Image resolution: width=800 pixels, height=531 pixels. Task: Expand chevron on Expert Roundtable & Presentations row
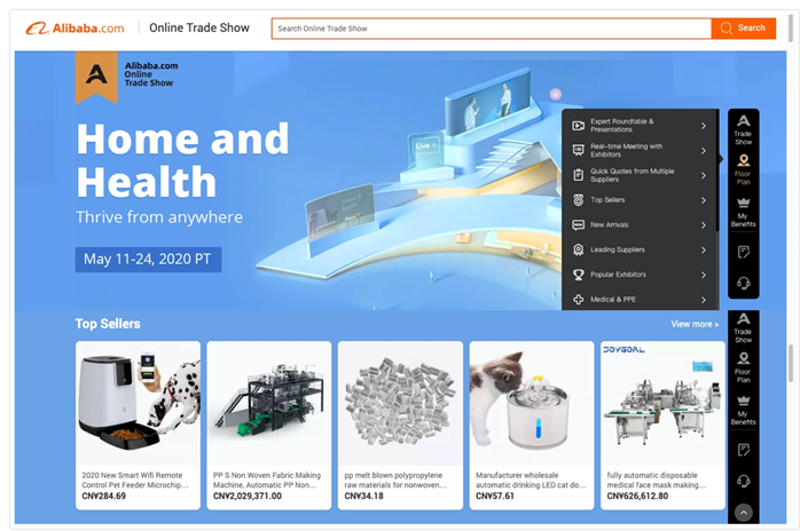[x=704, y=125]
